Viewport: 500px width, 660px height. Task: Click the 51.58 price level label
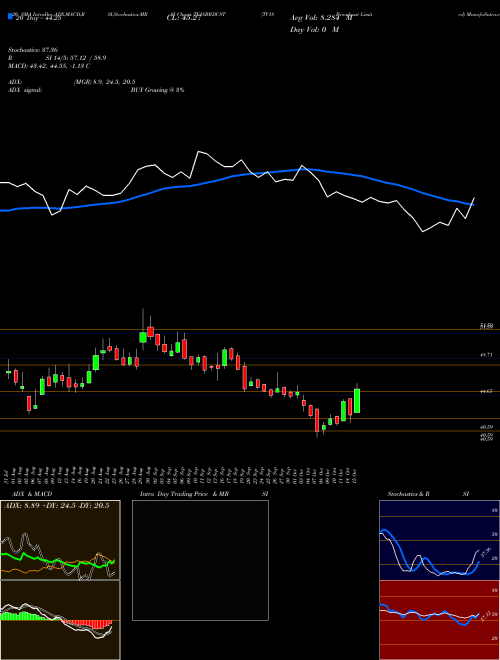[486, 326]
